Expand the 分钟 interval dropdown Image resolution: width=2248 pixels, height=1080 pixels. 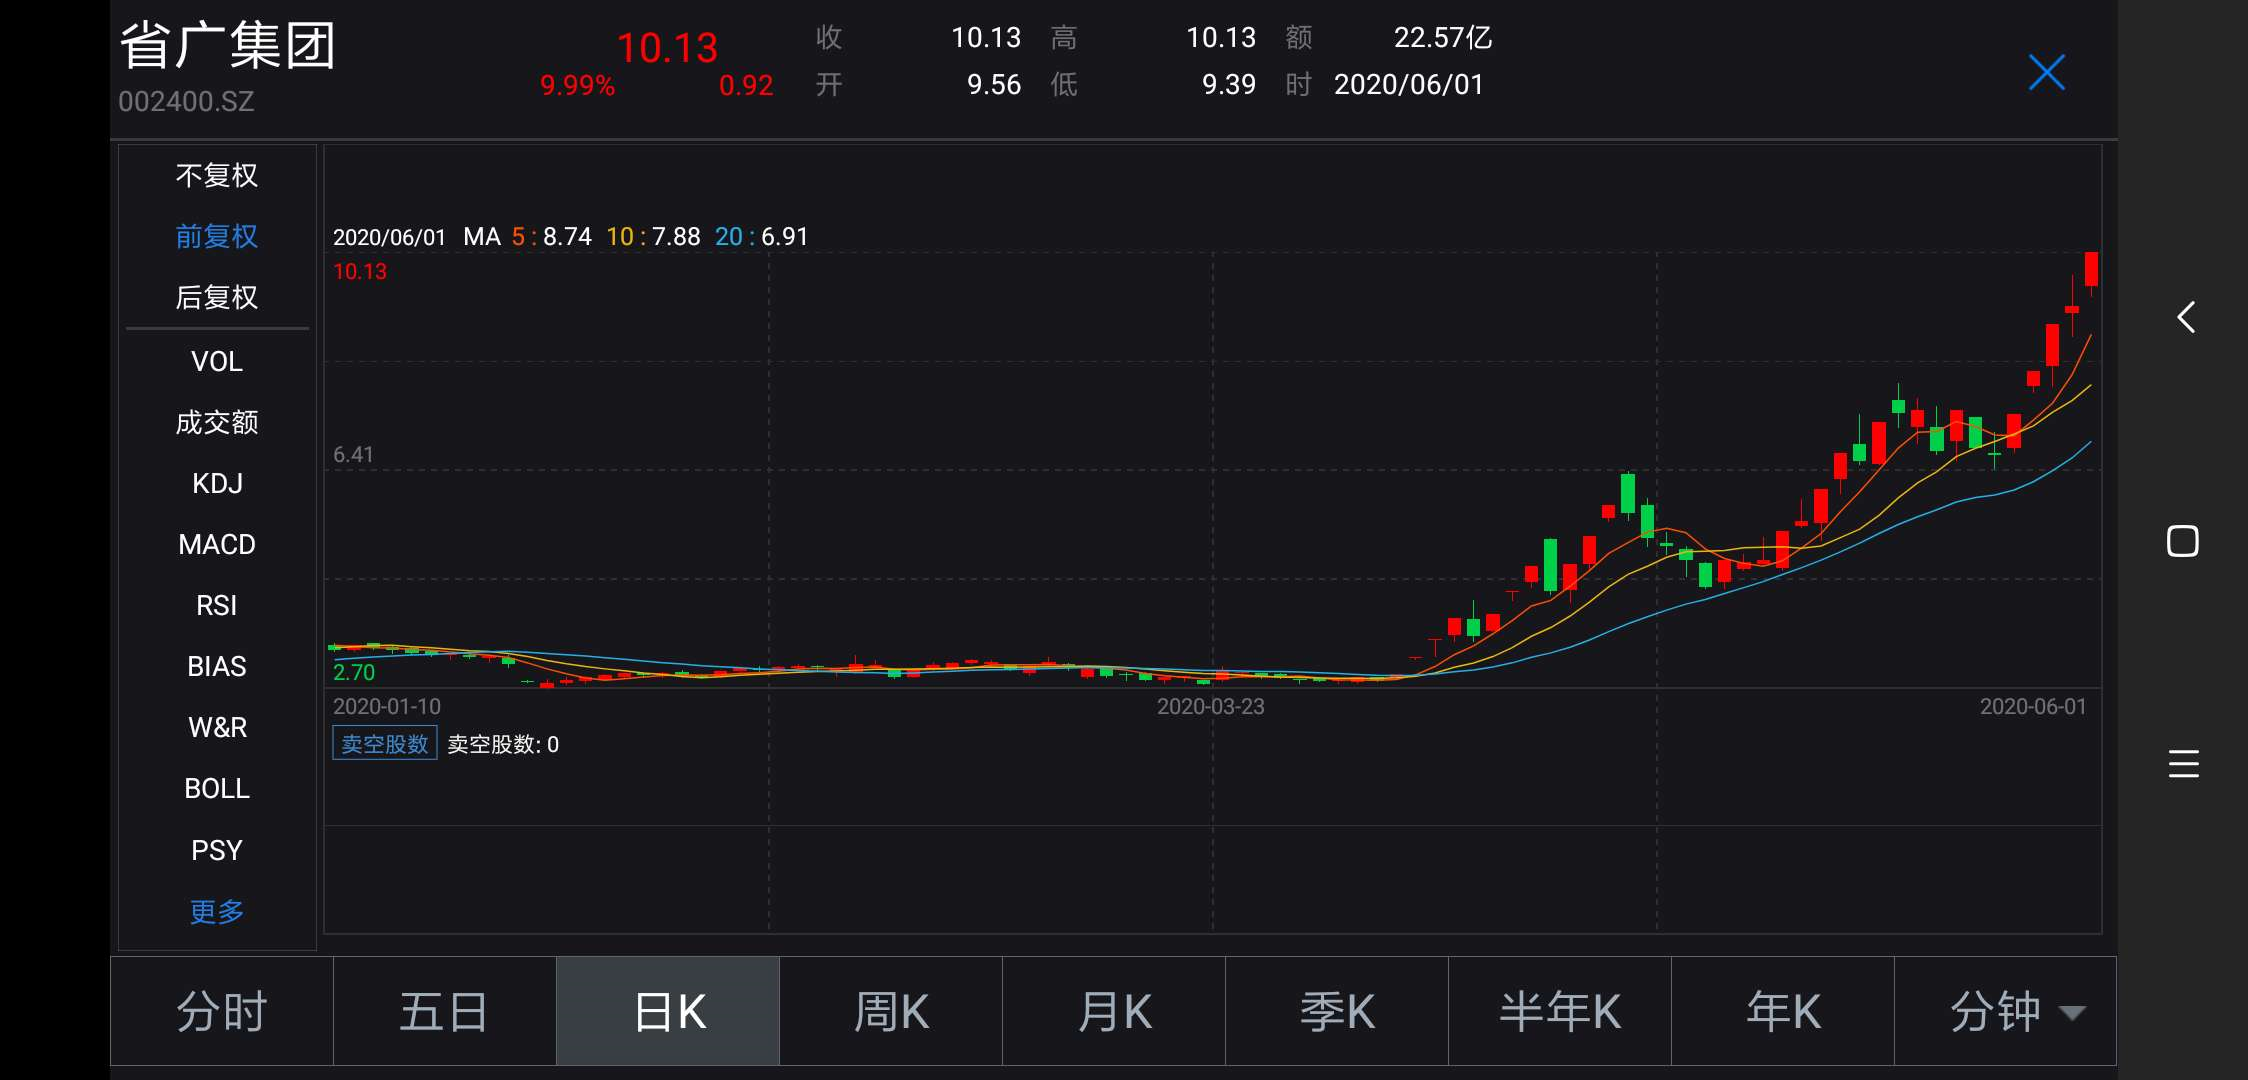(x=2005, y=1011)
